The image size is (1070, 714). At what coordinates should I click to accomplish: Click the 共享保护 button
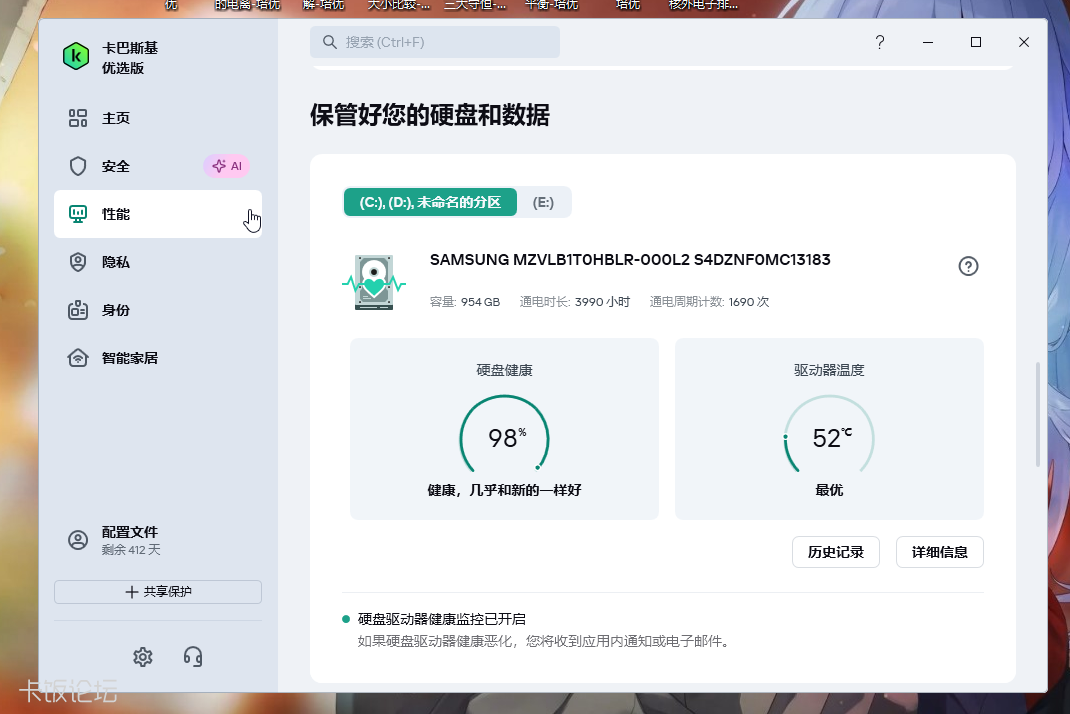[158, 592]
